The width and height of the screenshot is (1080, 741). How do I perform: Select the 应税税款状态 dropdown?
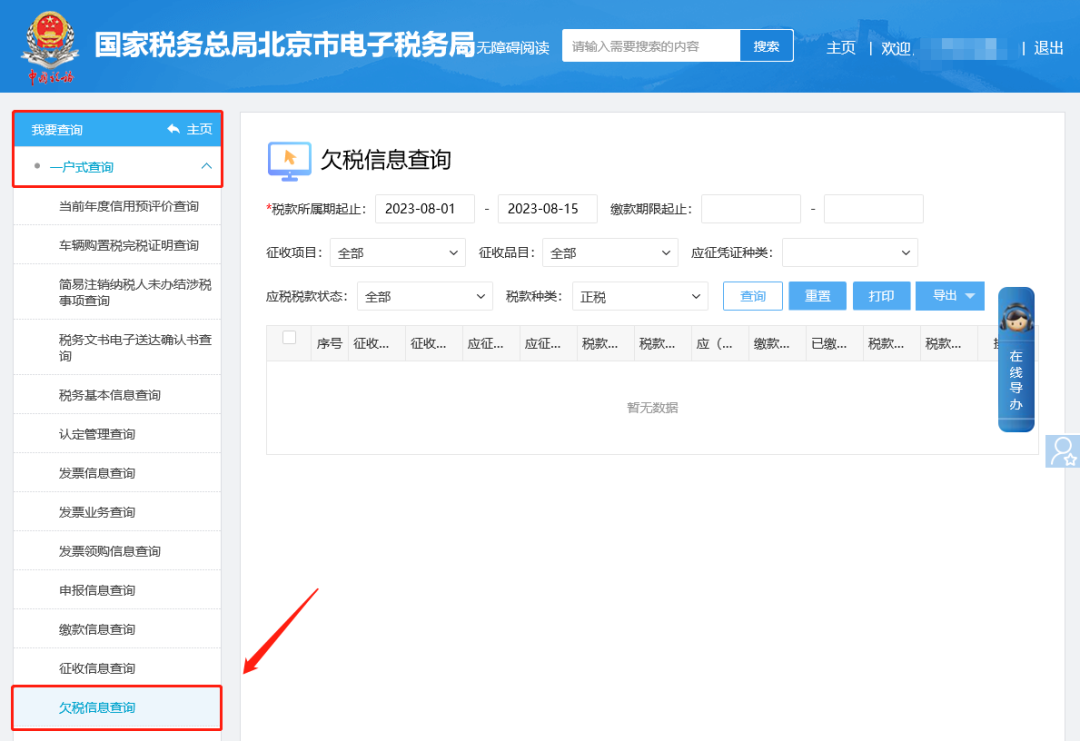click(x=424, y=297)
